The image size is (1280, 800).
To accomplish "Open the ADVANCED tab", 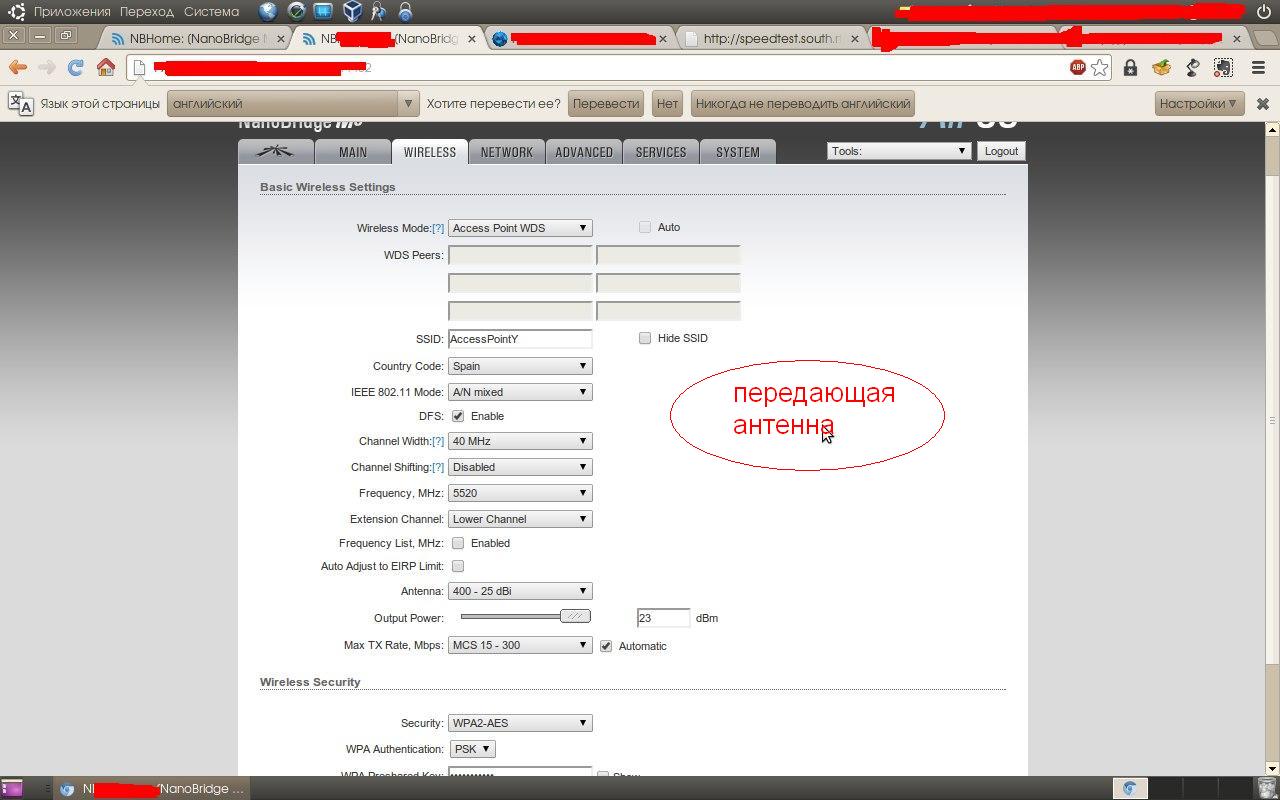I will 584,152.
